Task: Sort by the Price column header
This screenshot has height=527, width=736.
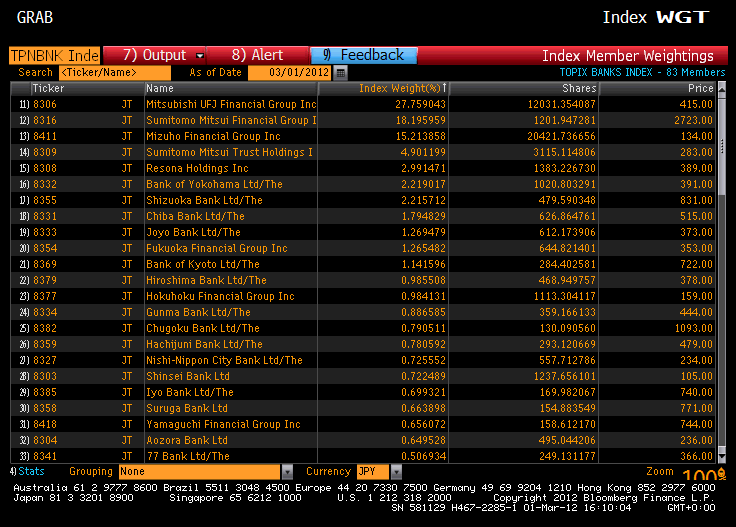Action: (700, 89)
